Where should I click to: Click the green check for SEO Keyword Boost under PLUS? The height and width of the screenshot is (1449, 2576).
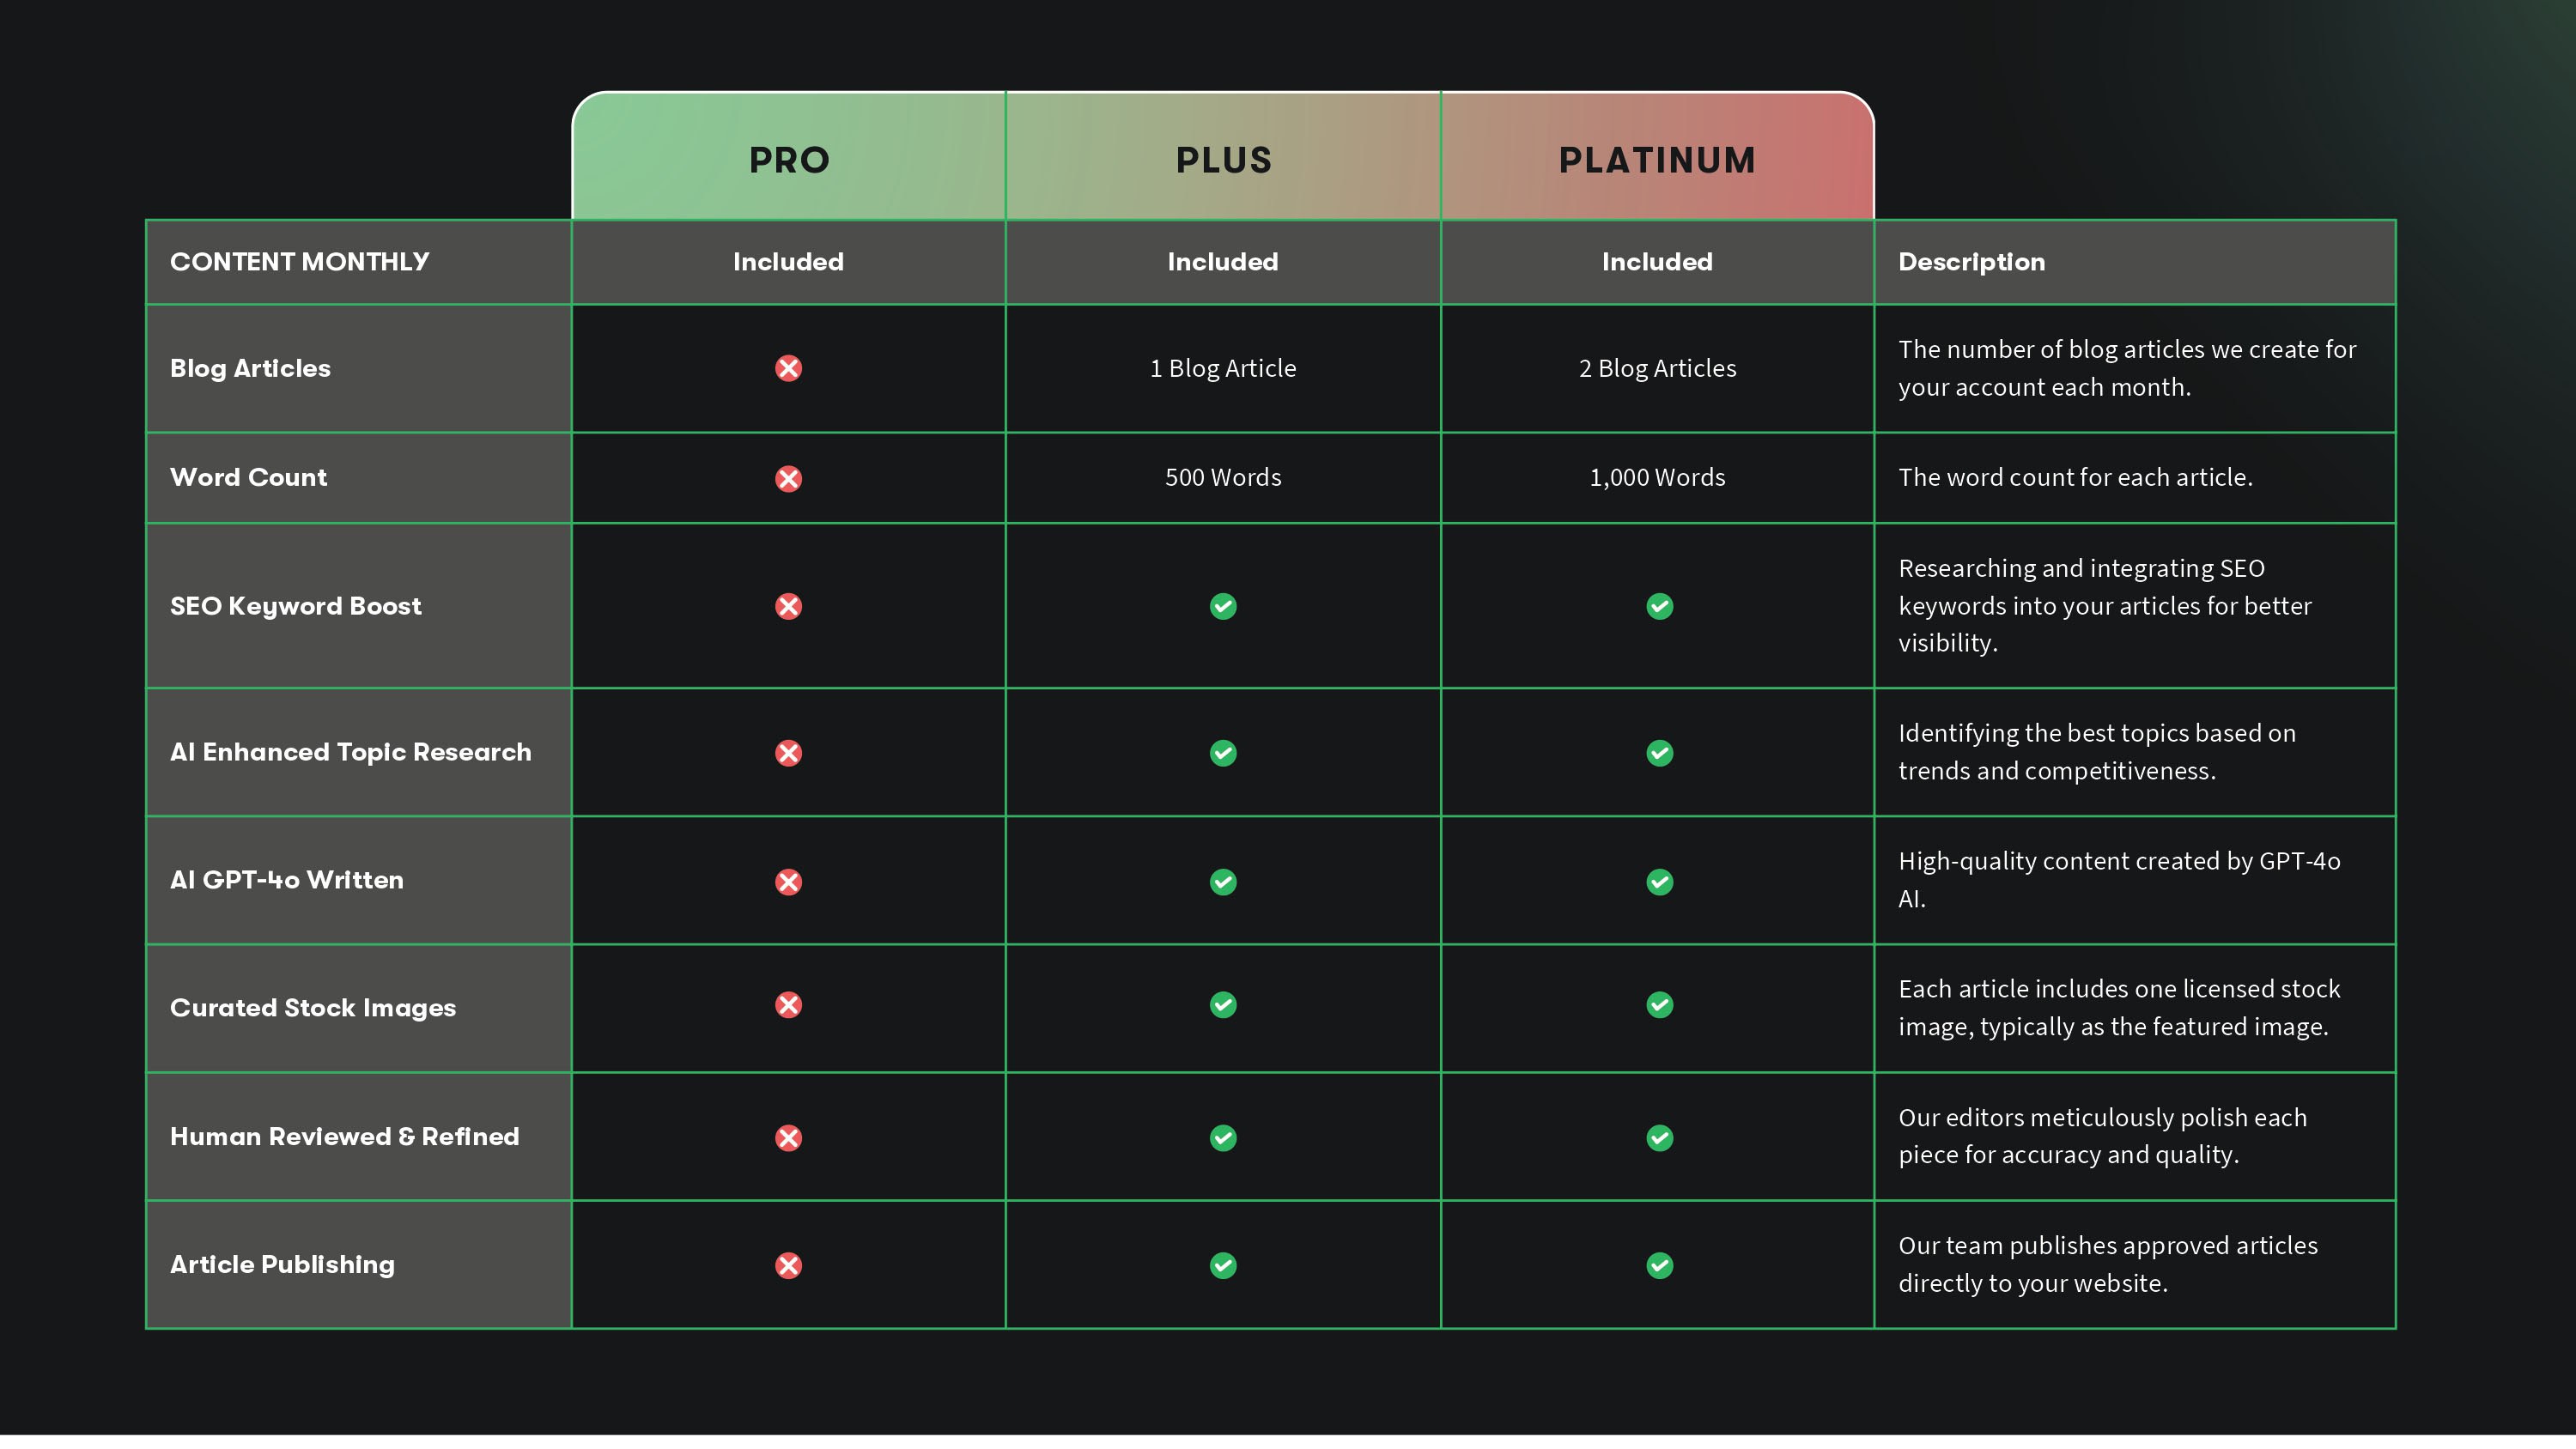coord(1223,606)
